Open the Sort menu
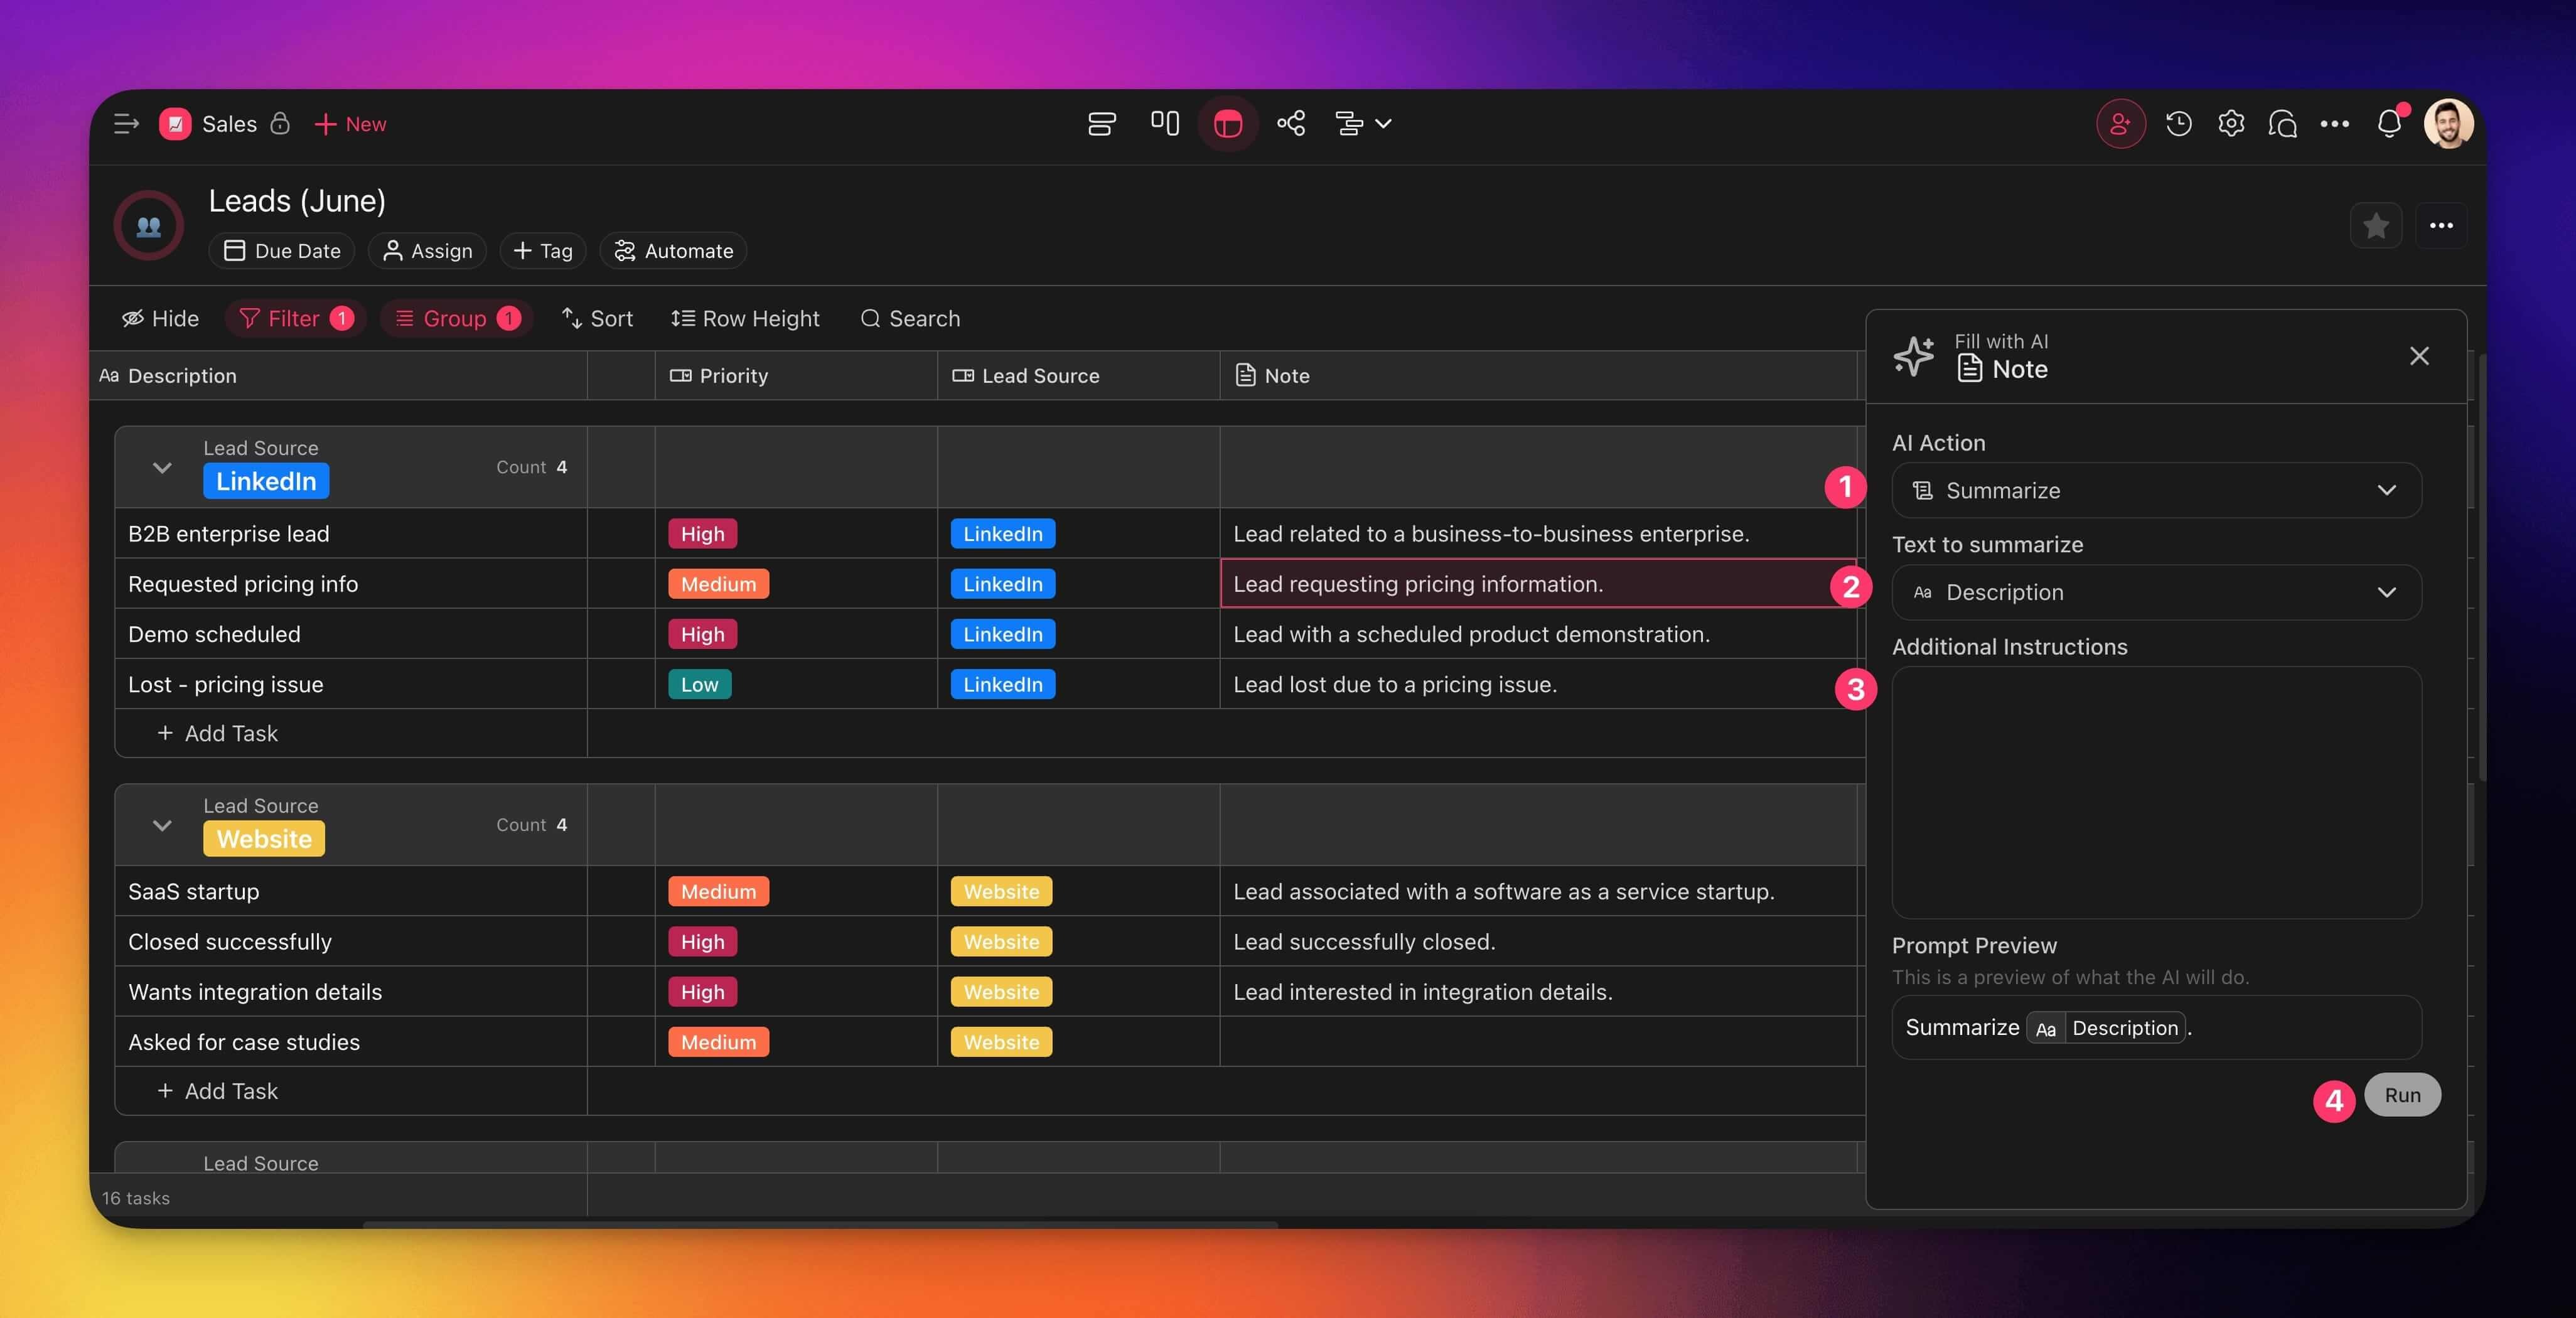The height and width of the screenshot is (1318, 2576). (x=597, y=318)
